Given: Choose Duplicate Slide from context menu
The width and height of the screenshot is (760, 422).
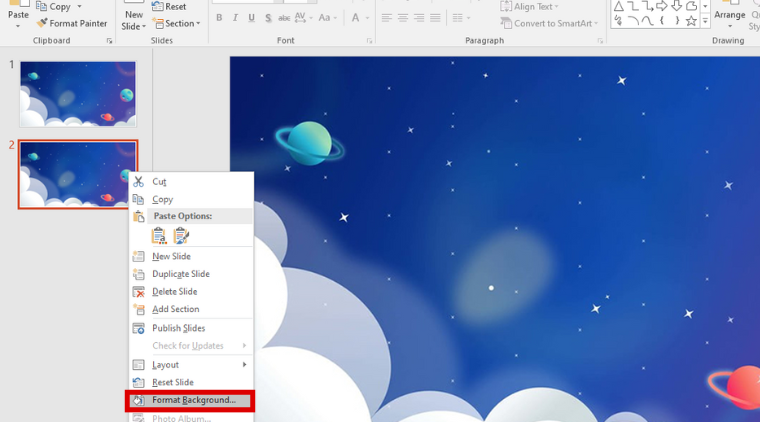Looking at the screenshot, I should tap(191, 274).
